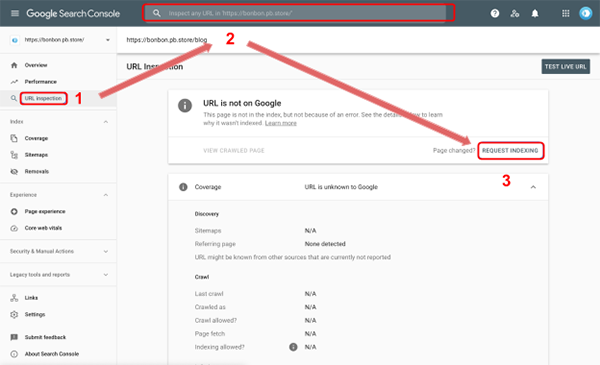Screen dimensions: 600x365
Task: Click the Links network icon
Action: click(14, 298)
